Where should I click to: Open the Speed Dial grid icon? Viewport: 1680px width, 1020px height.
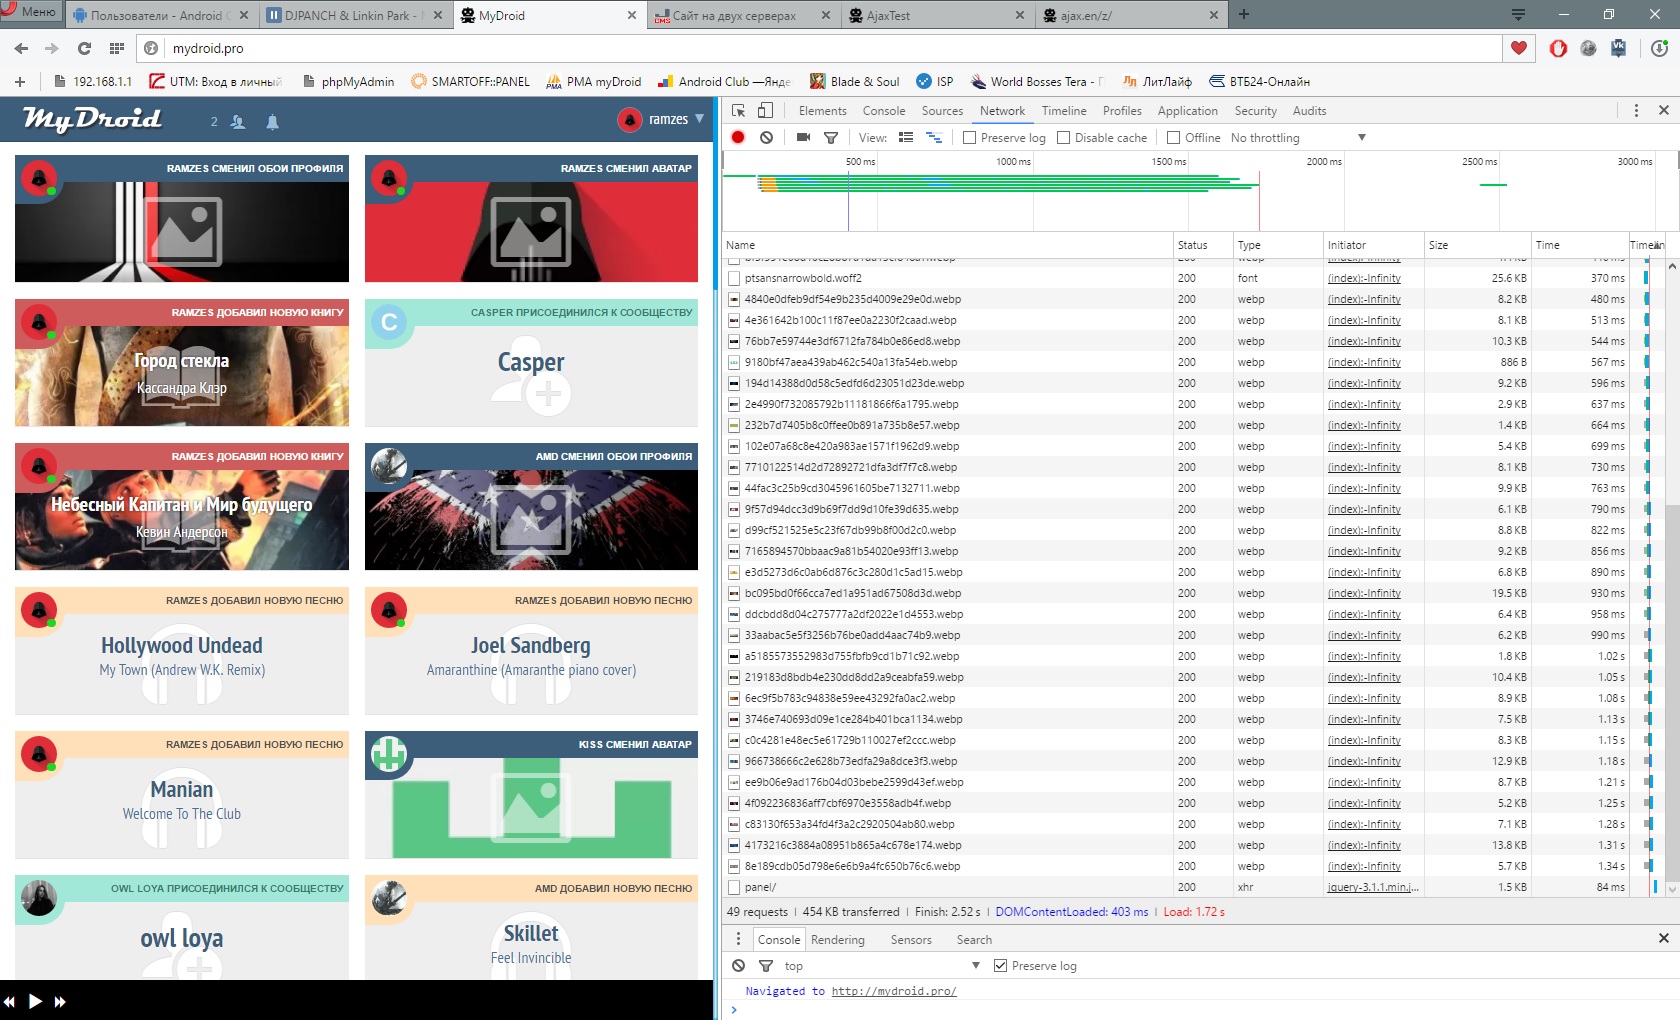point(117,48)
